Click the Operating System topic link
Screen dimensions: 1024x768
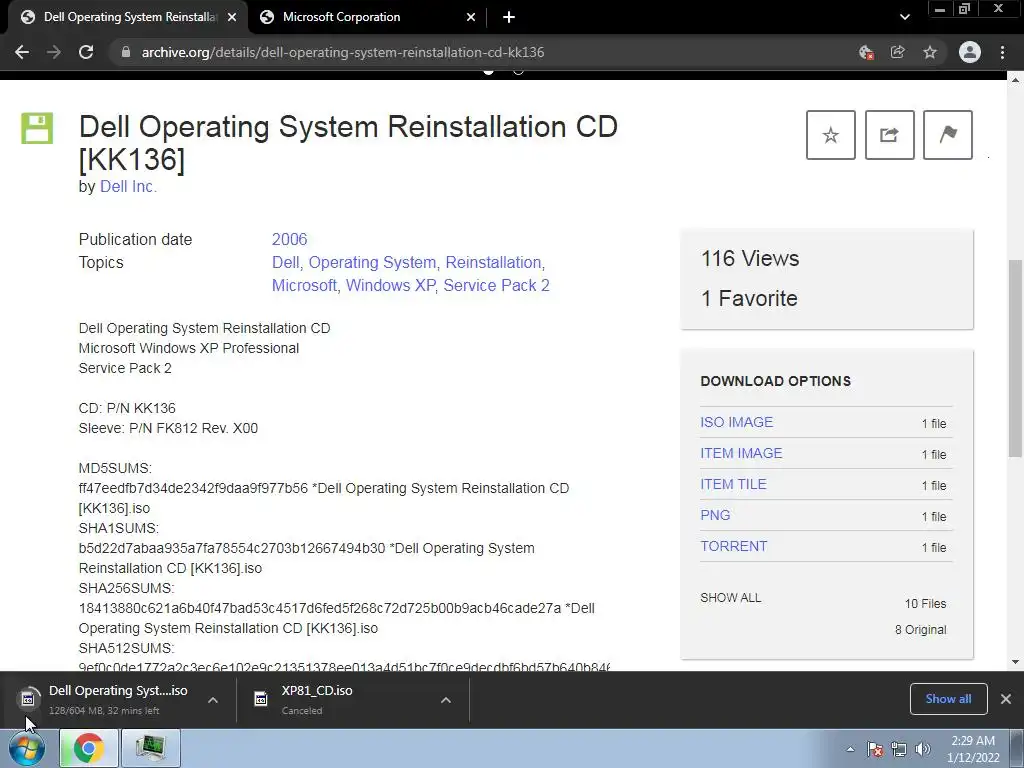click(372, 263)
